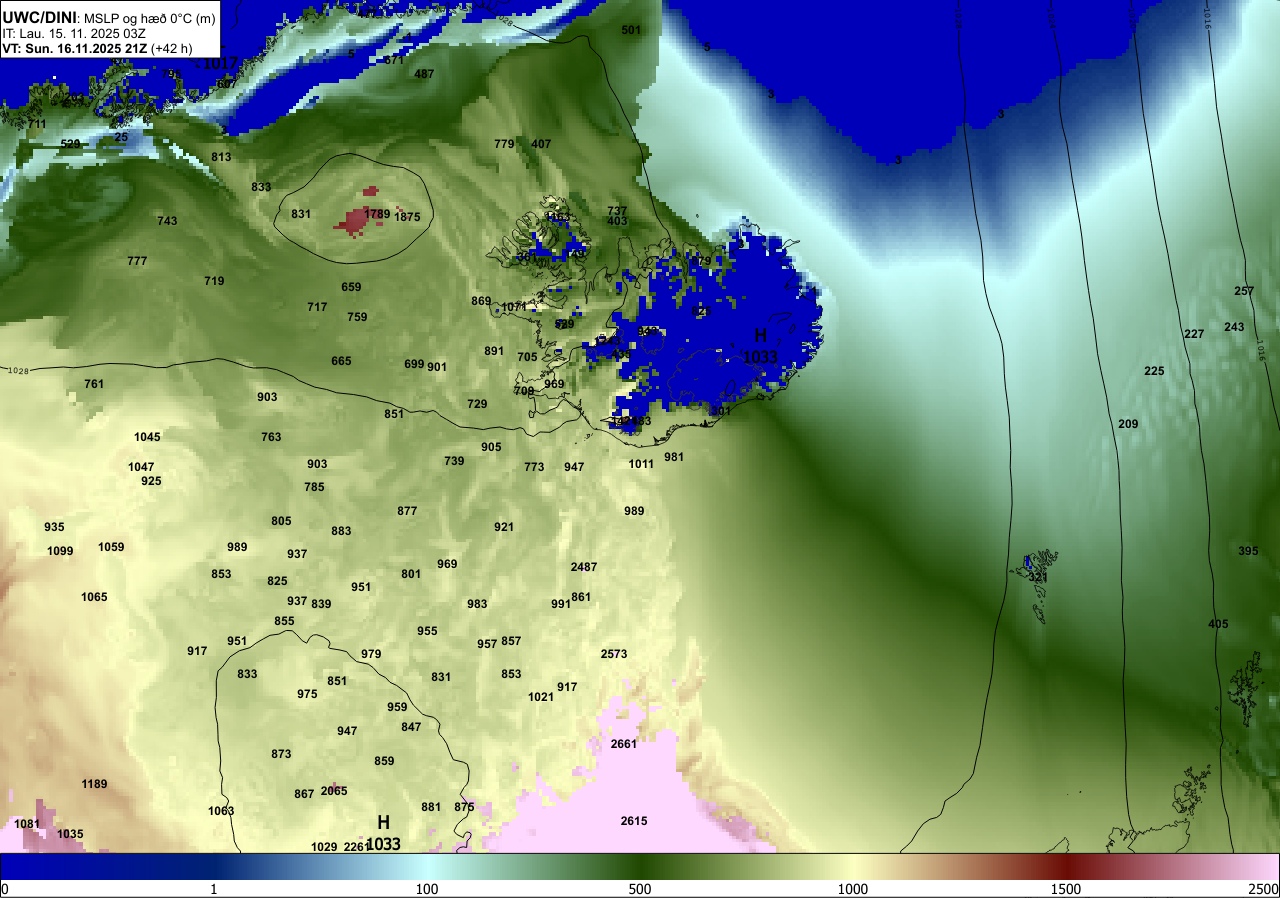Click the value 1189
Screen dimensions: 1280x898
(x=94, y=784)
